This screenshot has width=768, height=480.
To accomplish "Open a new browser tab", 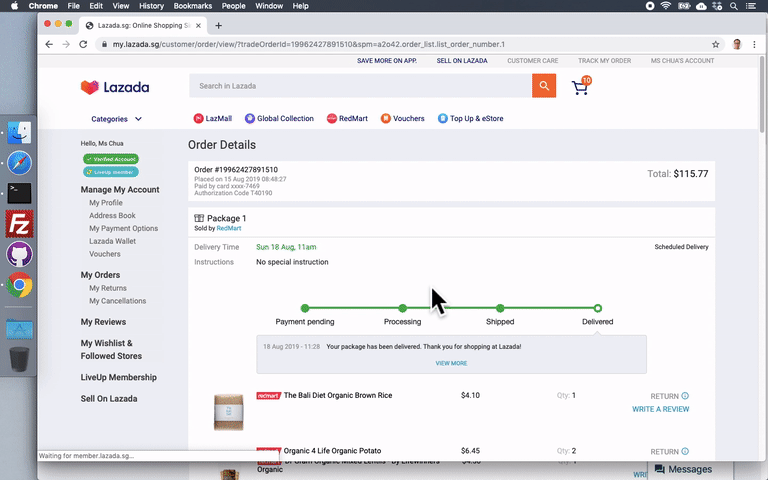I will (x=218, y=25).
